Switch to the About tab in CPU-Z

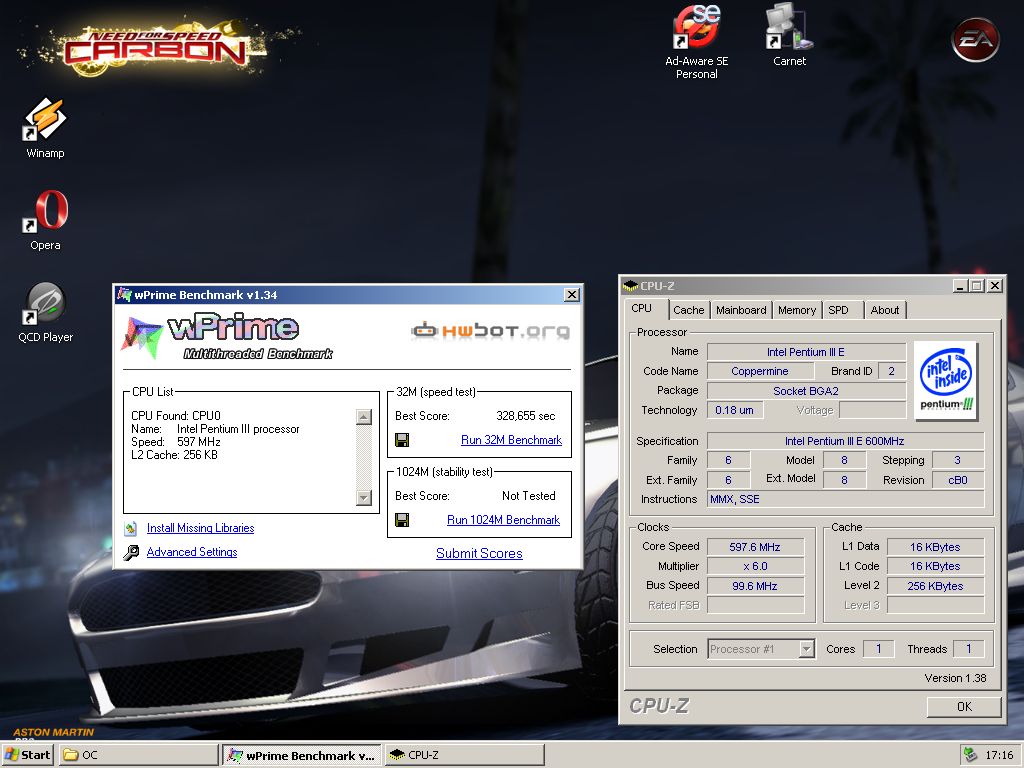tap(885, 310)
